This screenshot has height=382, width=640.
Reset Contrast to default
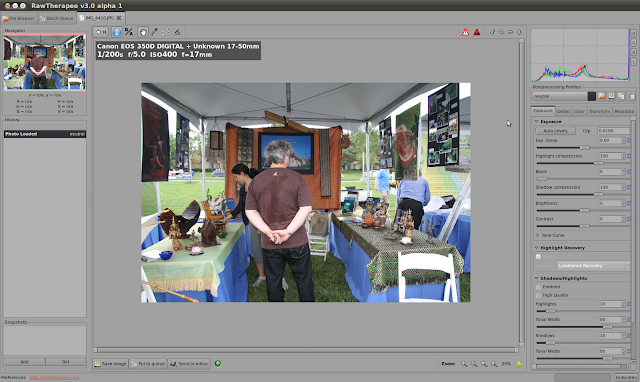click(x=629, y=219)
